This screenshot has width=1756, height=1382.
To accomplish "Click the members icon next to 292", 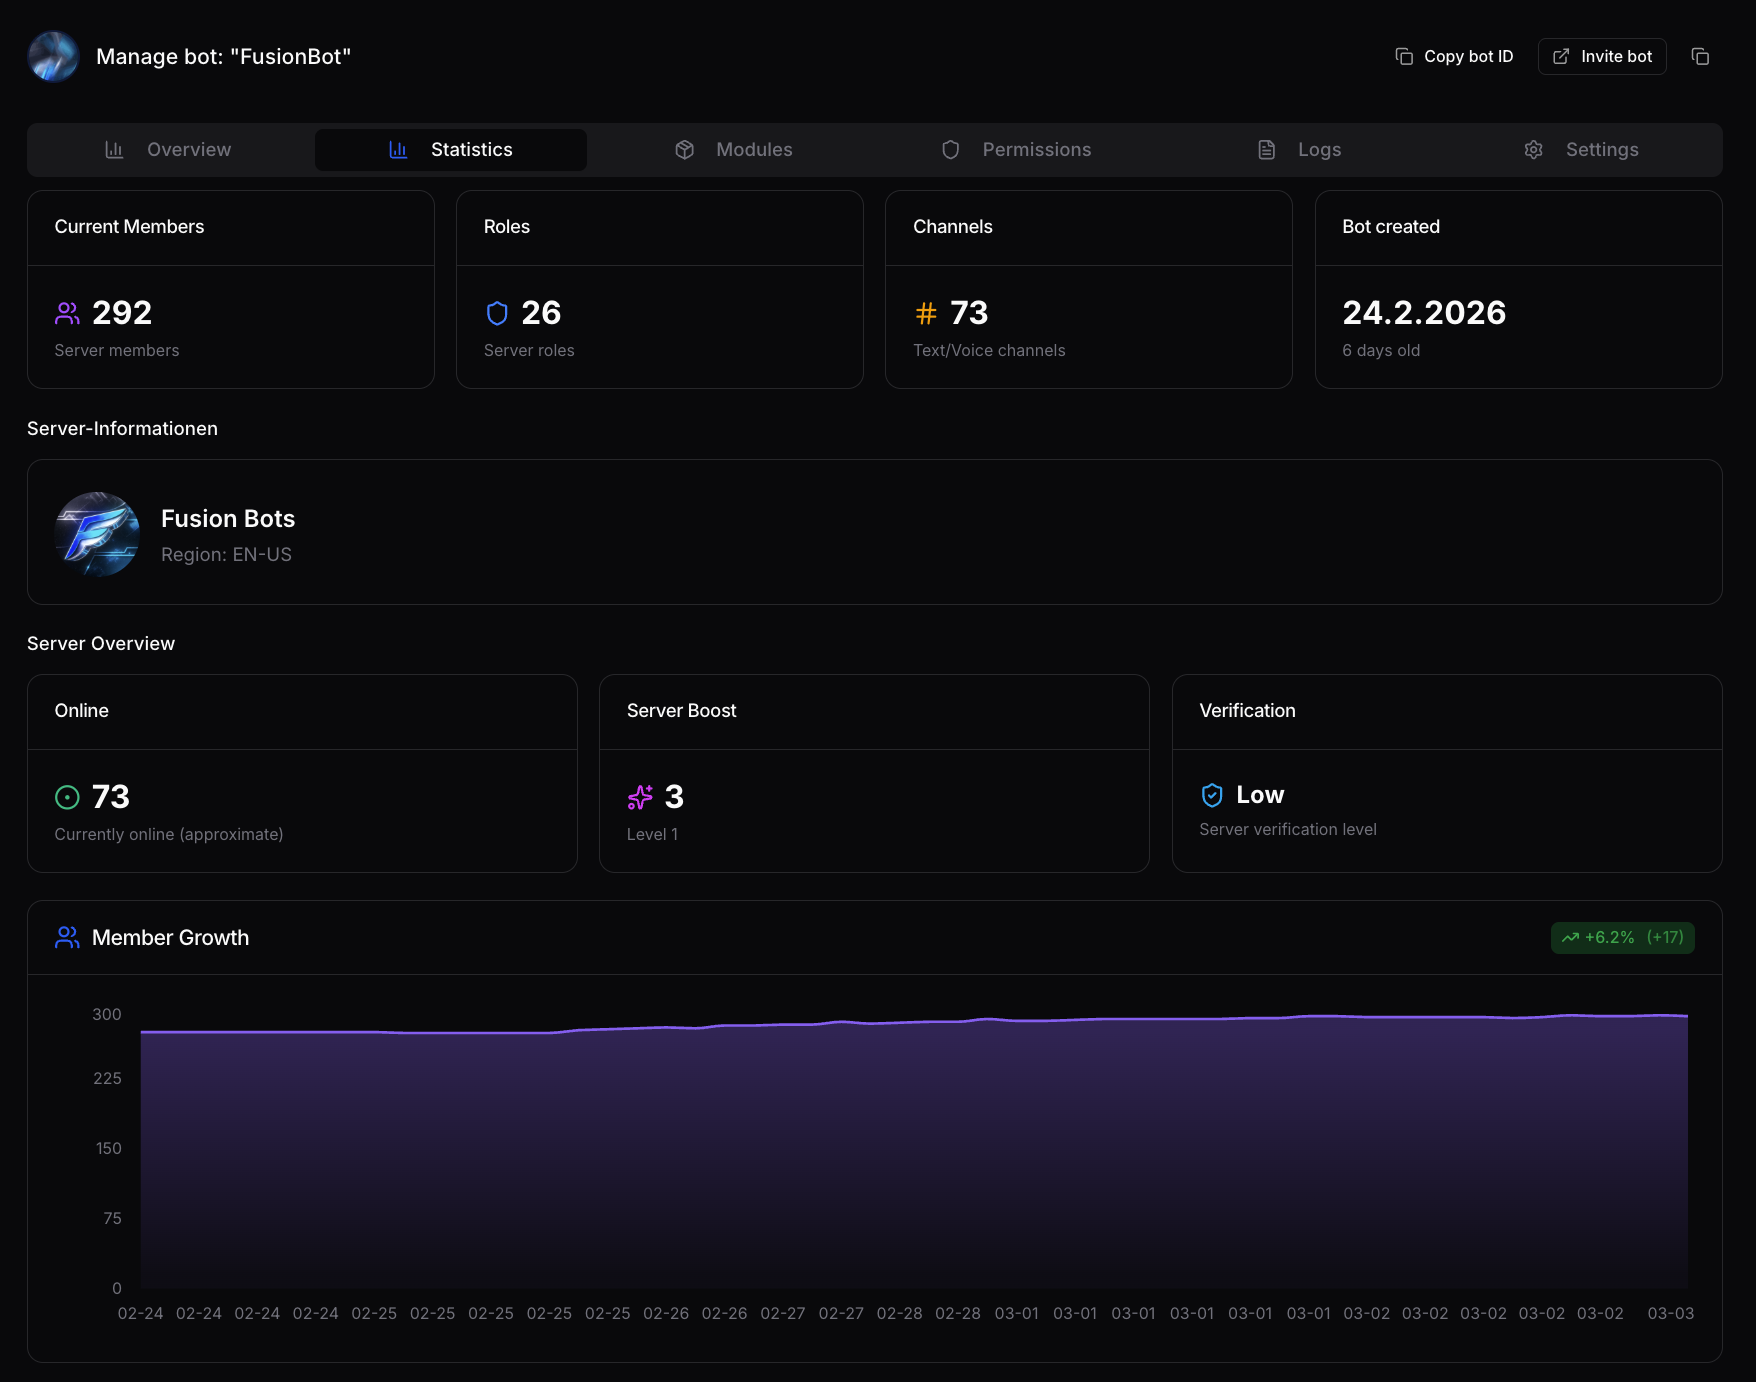I will tap(67, 312).
